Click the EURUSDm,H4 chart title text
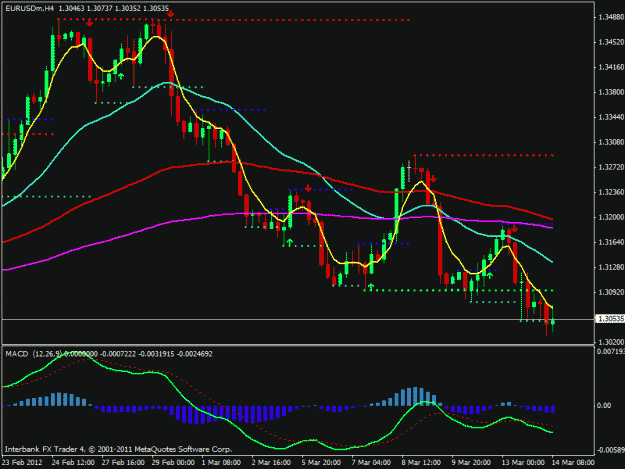625x469 pixels. (x=29, y=8)
